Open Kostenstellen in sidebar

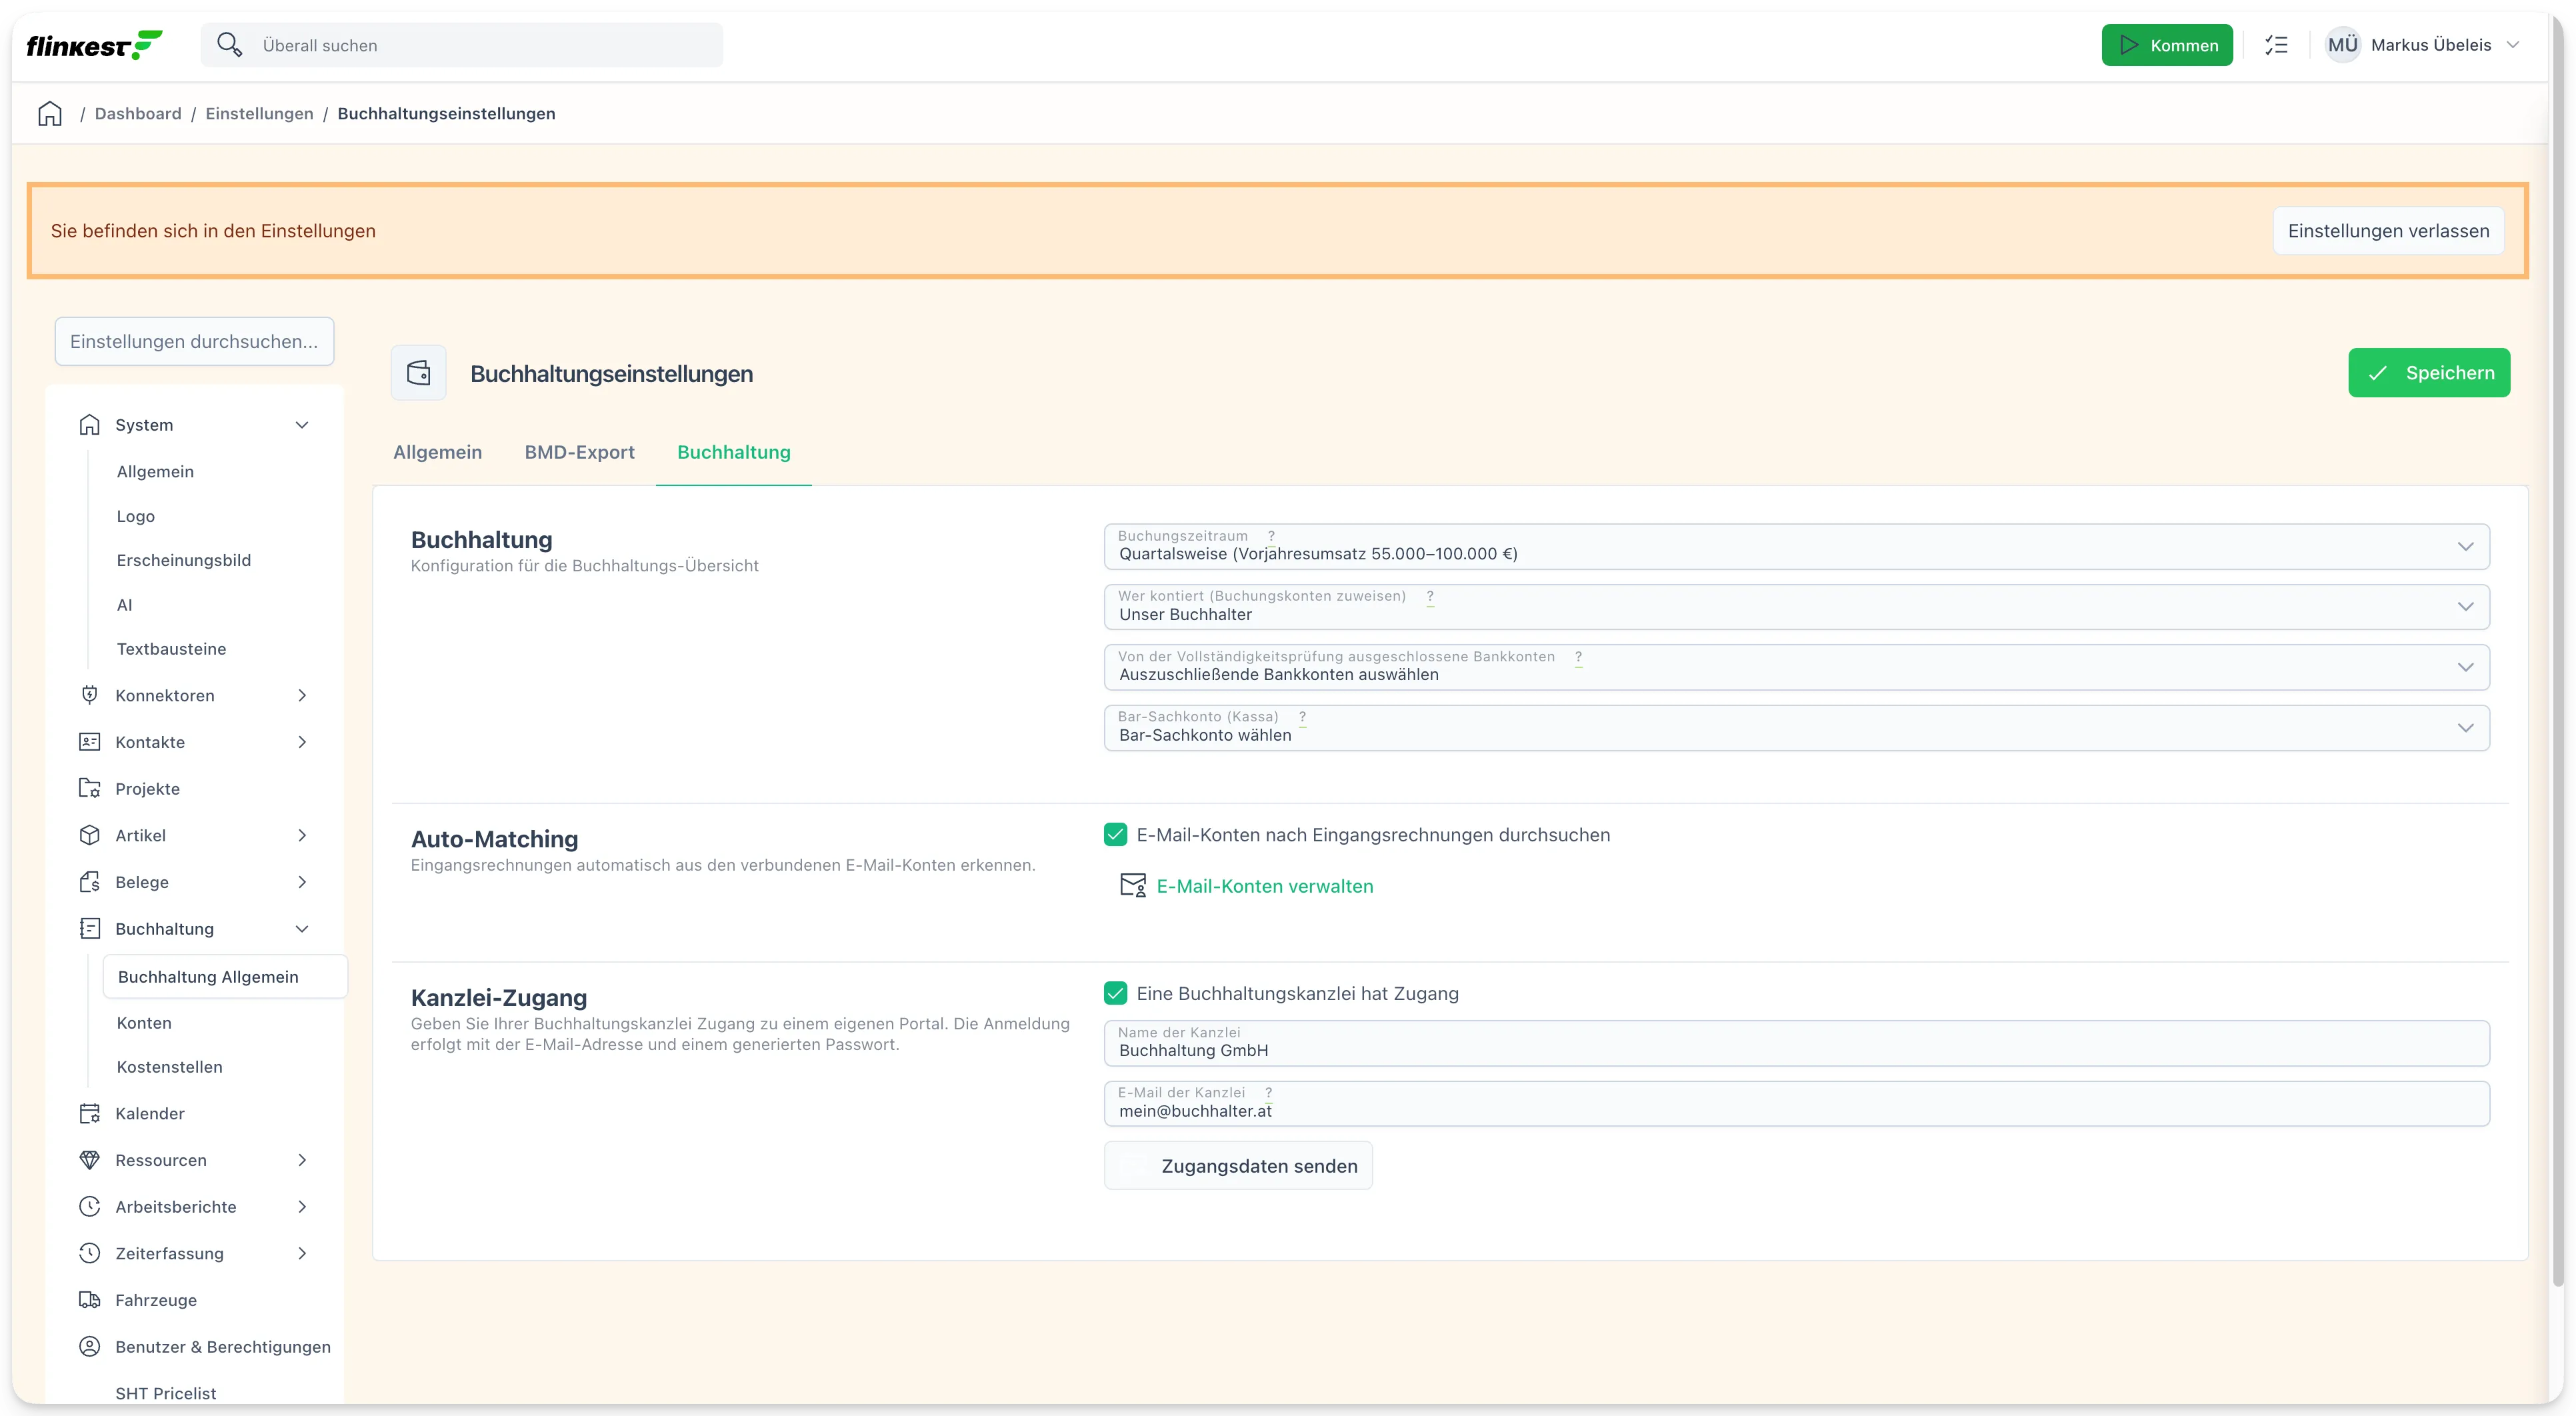click(170, 1067)
